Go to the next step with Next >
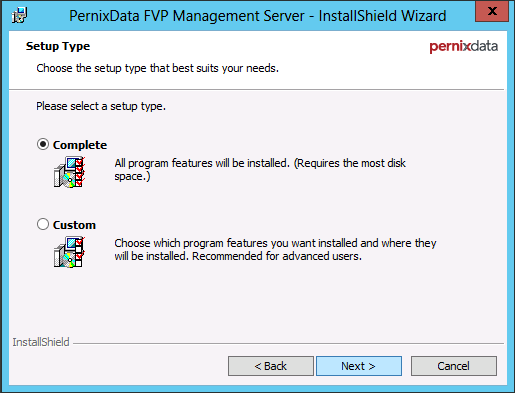The height and width of the screenshot is (393, 515). 359,366
